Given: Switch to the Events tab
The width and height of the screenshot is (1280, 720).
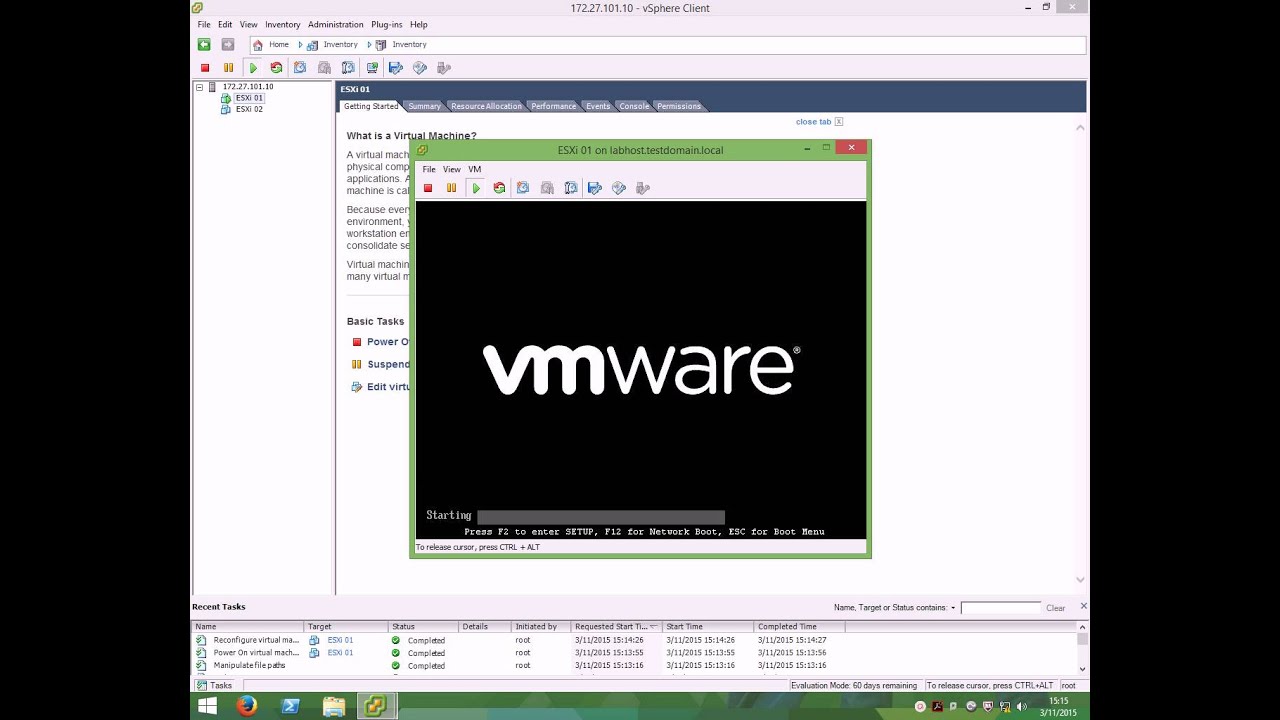Looking at the screenshot, I should tap(598, 106).
